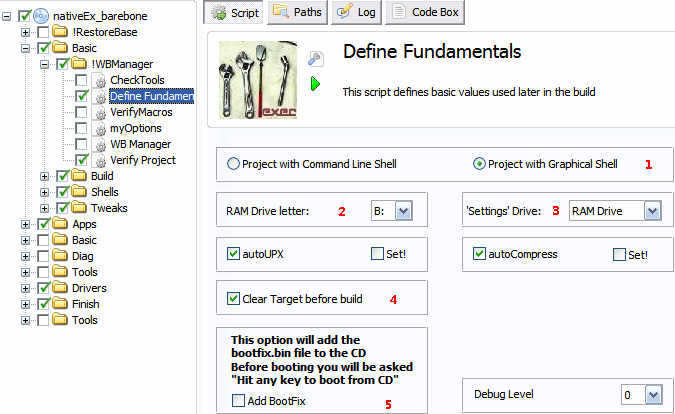The height and width of the screenshot is (414, 675).
Task: Collapse the !WBManager tree node
Action: tap(44, 64)
